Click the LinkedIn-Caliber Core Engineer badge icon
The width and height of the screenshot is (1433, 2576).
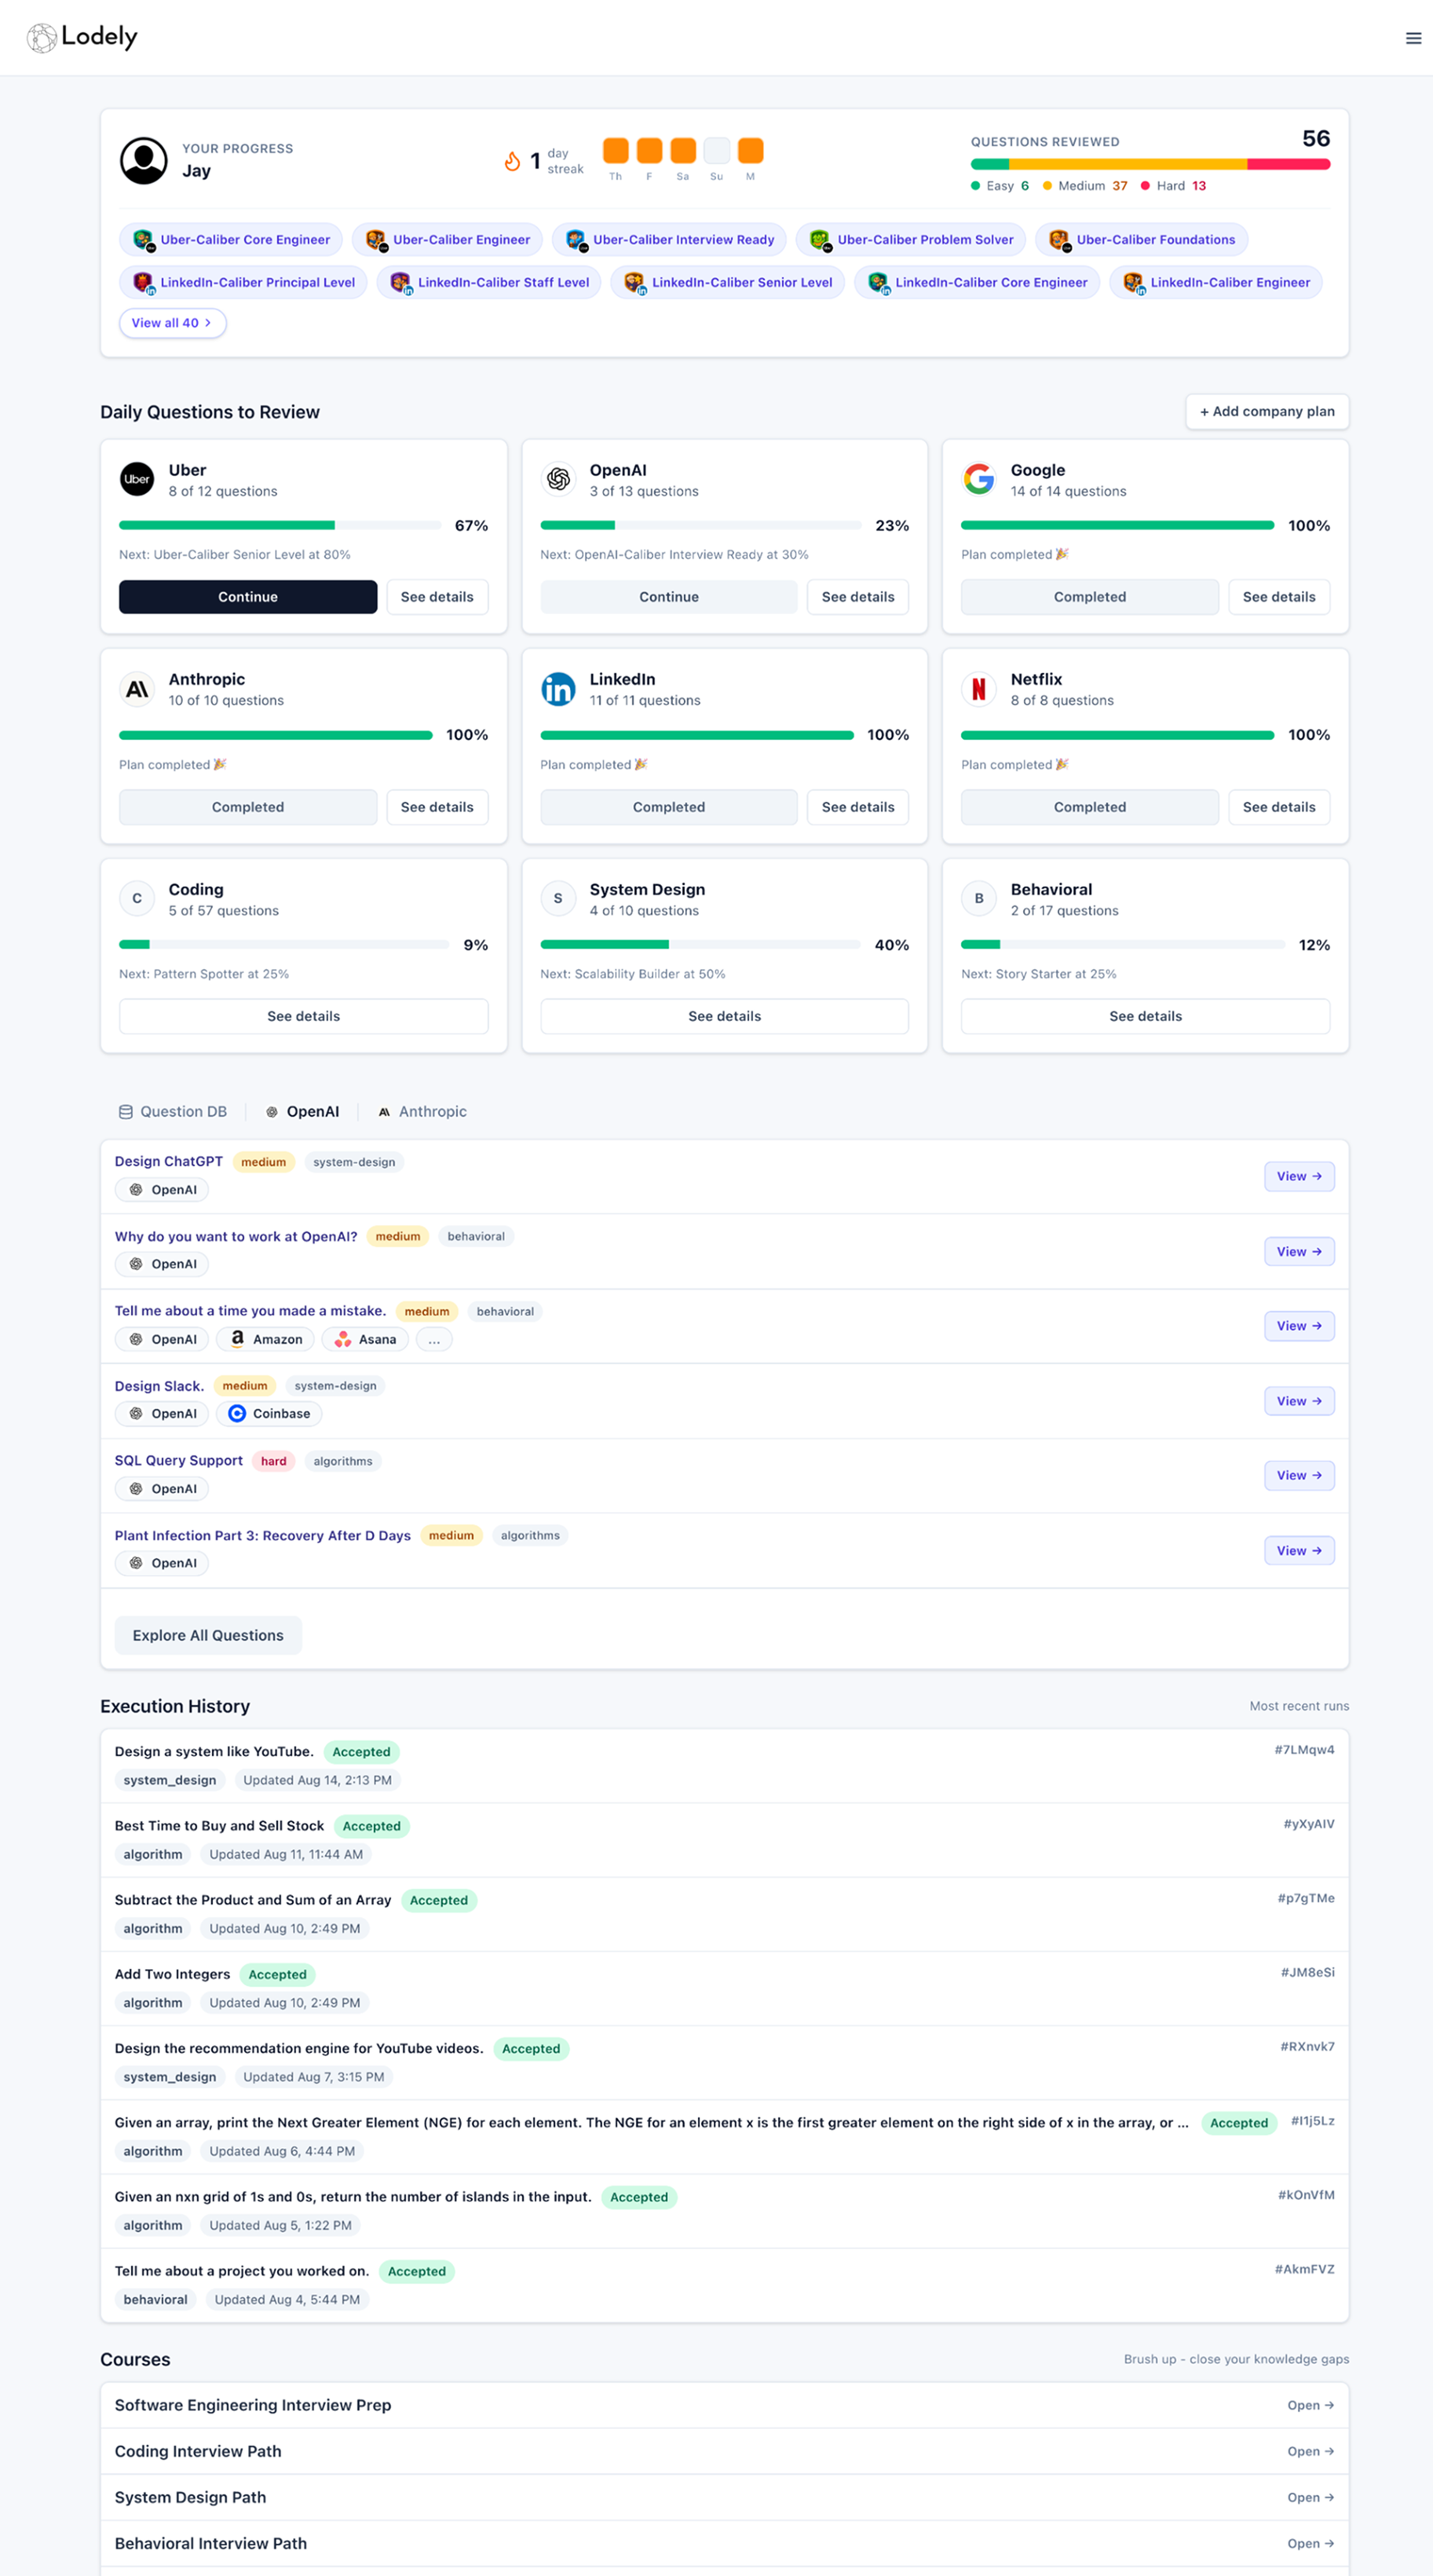point(878,283)
